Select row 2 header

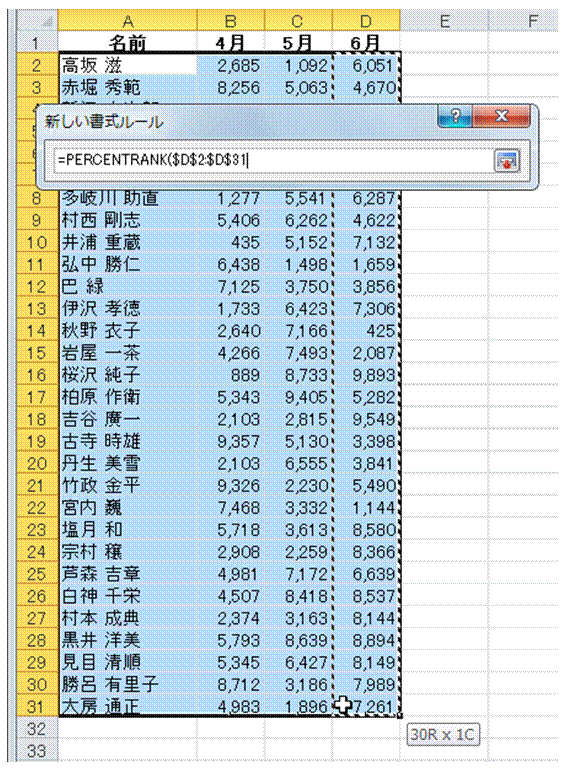37,65
